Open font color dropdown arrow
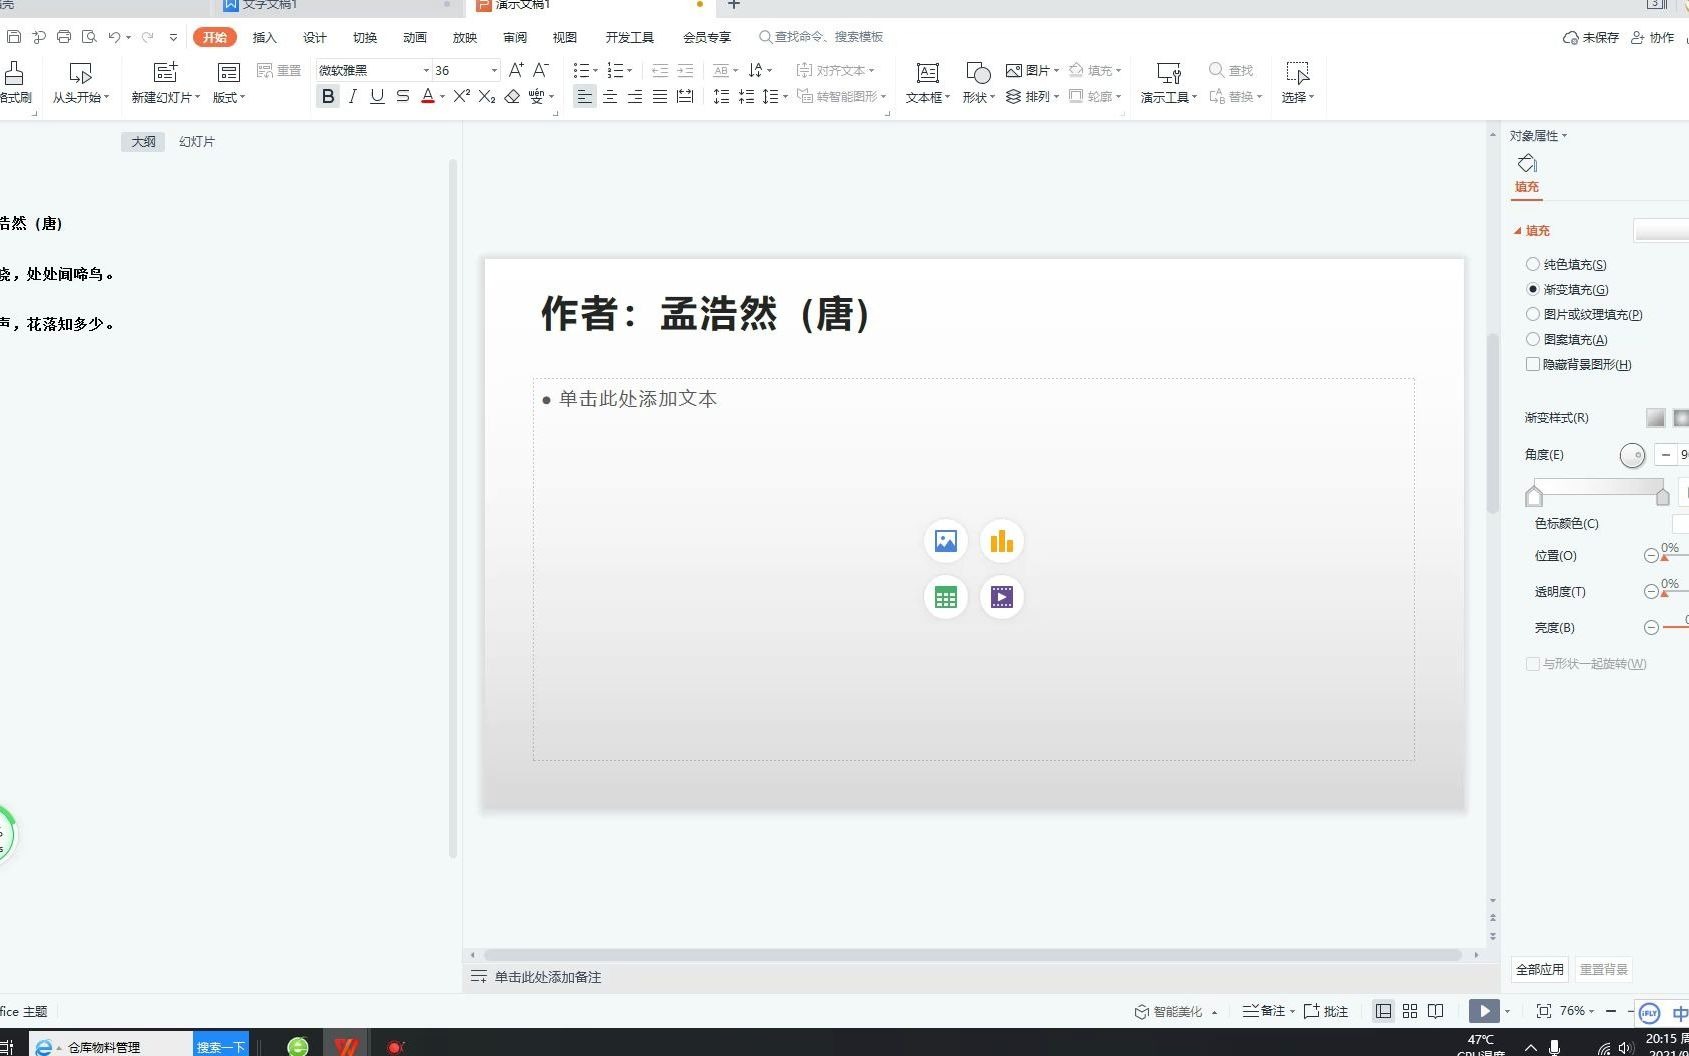The height and width of the screenshot is (1056, 1689). pos(442,97)
